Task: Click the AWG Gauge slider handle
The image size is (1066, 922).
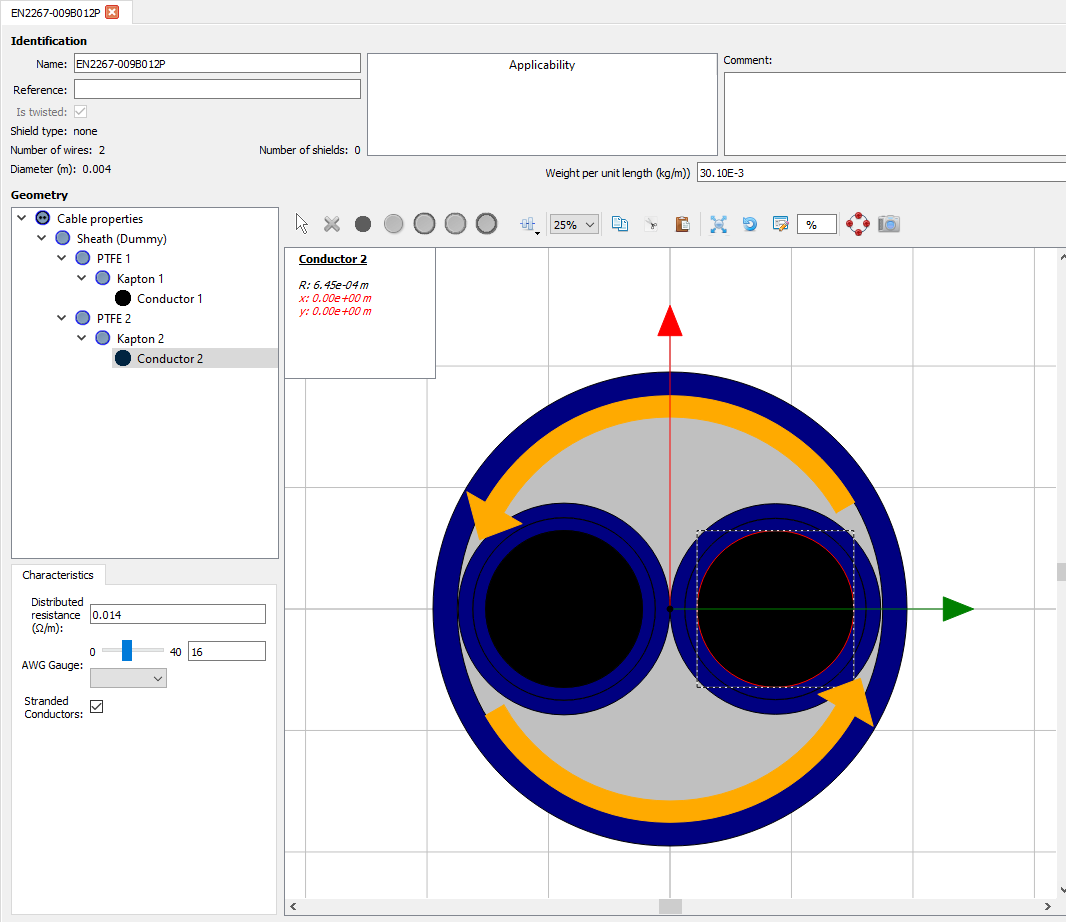Action: coord(127,651)
